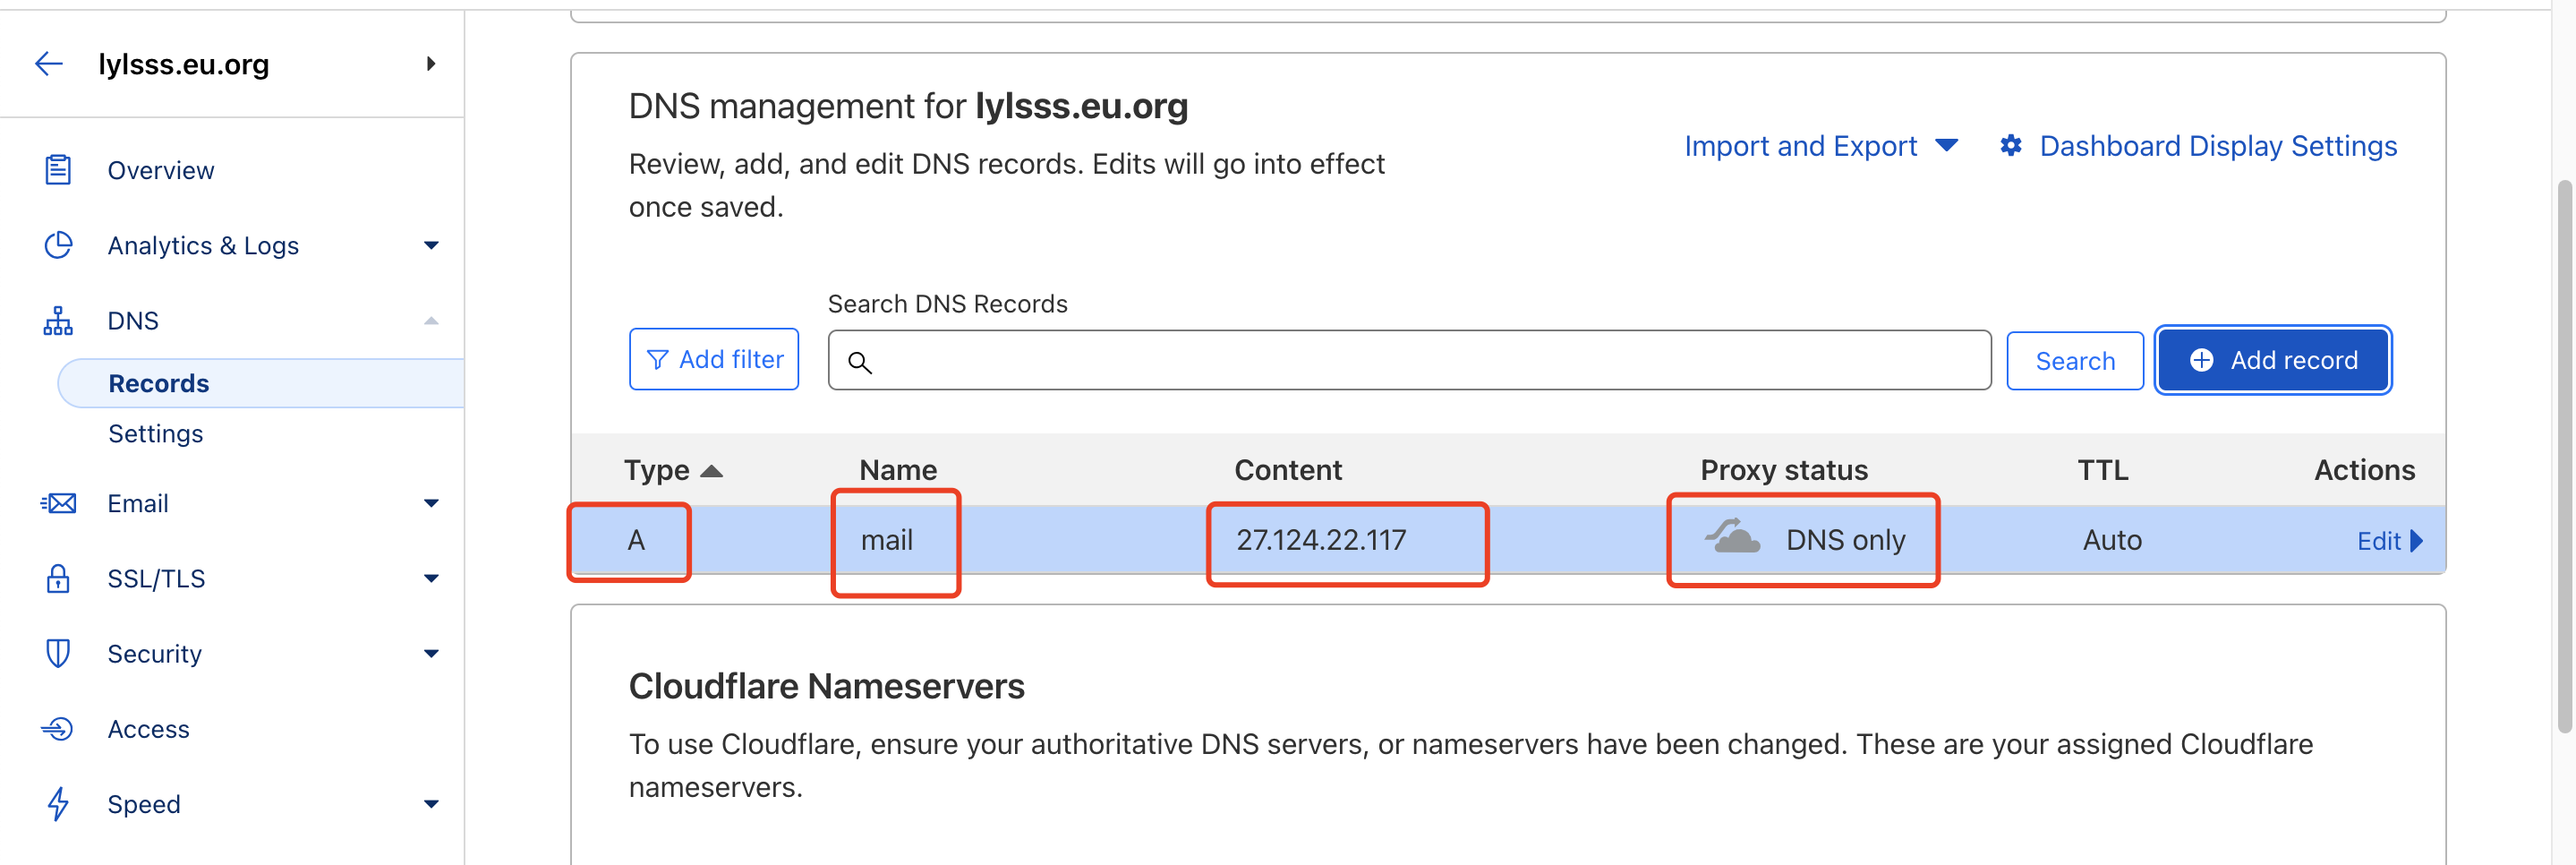Expand the Security dropdown arrow
2576x865 pixels.
click(431, 654)
